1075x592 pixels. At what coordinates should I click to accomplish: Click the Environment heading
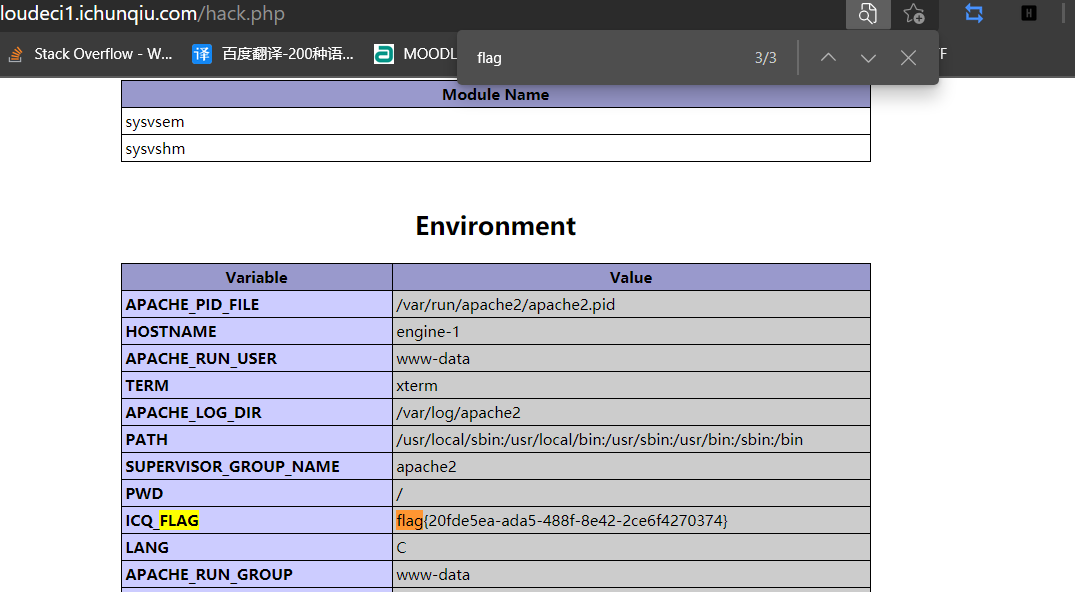(496, 226)
